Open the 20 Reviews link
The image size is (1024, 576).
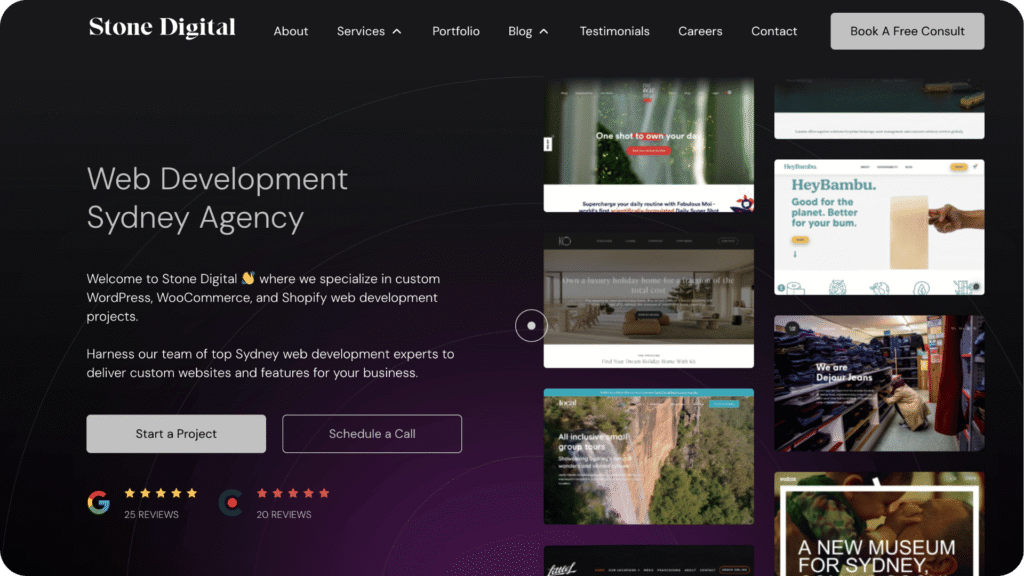[x=284, y=515]
